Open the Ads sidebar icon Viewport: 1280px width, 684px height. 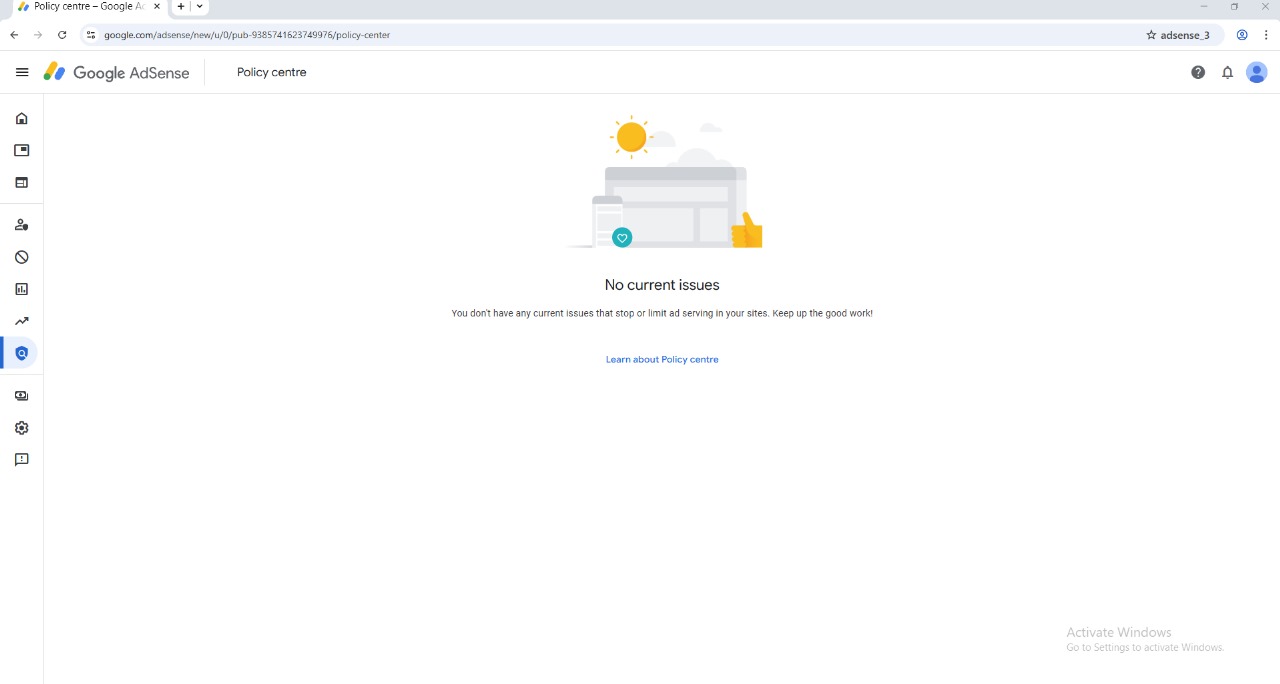pos(22,151)
